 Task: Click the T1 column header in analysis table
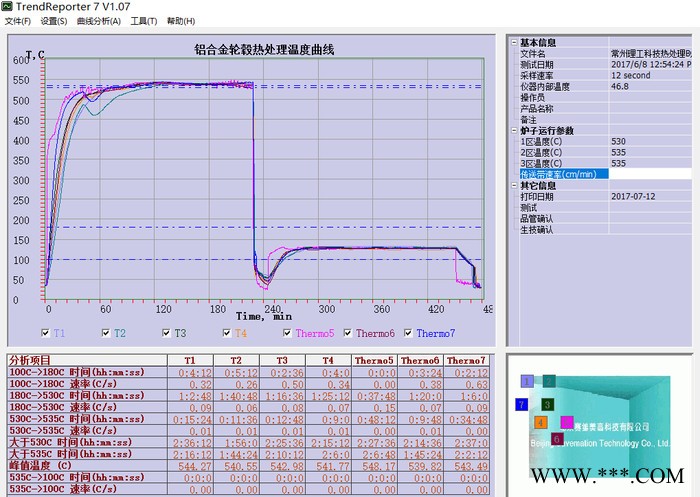pyautogui.click(x=190, y=360)
